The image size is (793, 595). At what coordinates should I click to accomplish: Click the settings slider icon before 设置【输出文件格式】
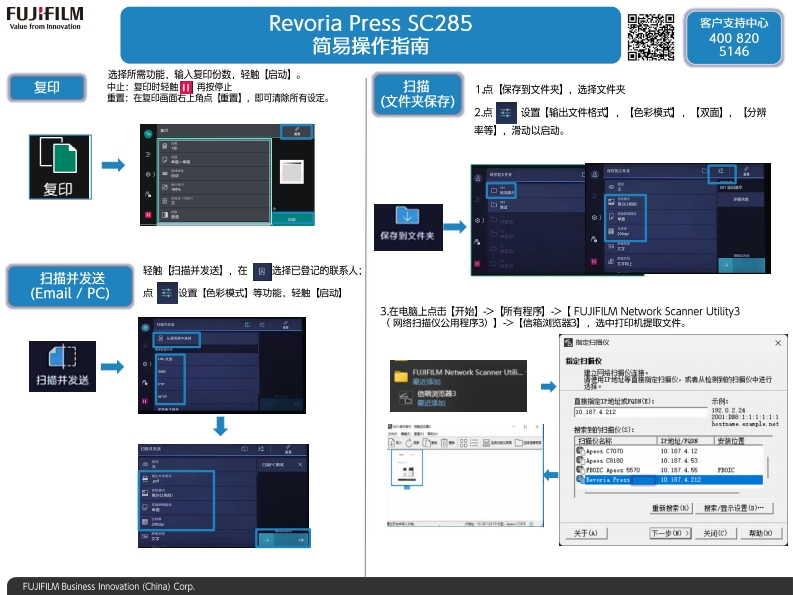[x=506, y=113]
